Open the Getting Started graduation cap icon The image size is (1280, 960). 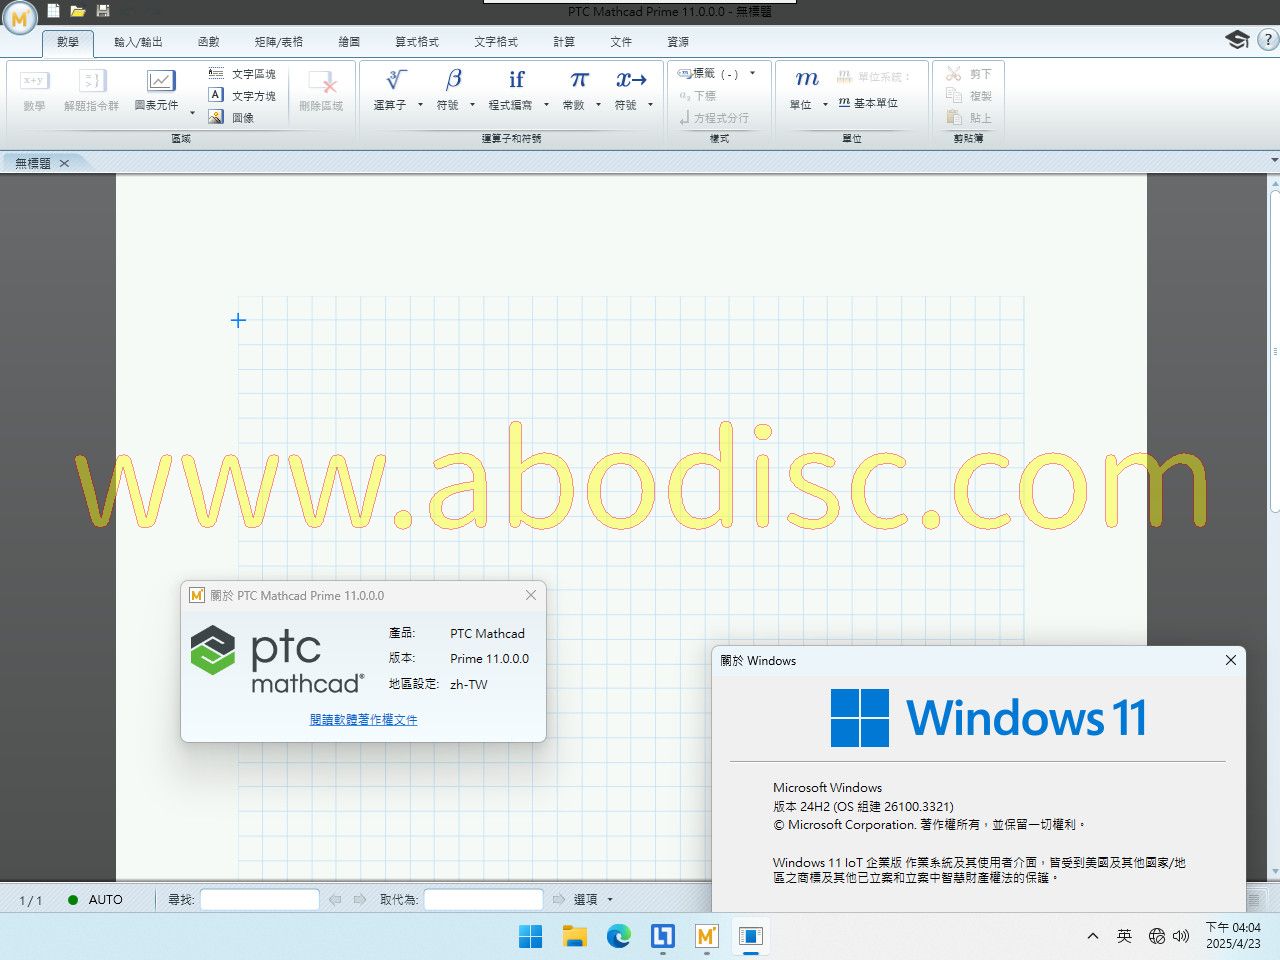click(1237, 40)
